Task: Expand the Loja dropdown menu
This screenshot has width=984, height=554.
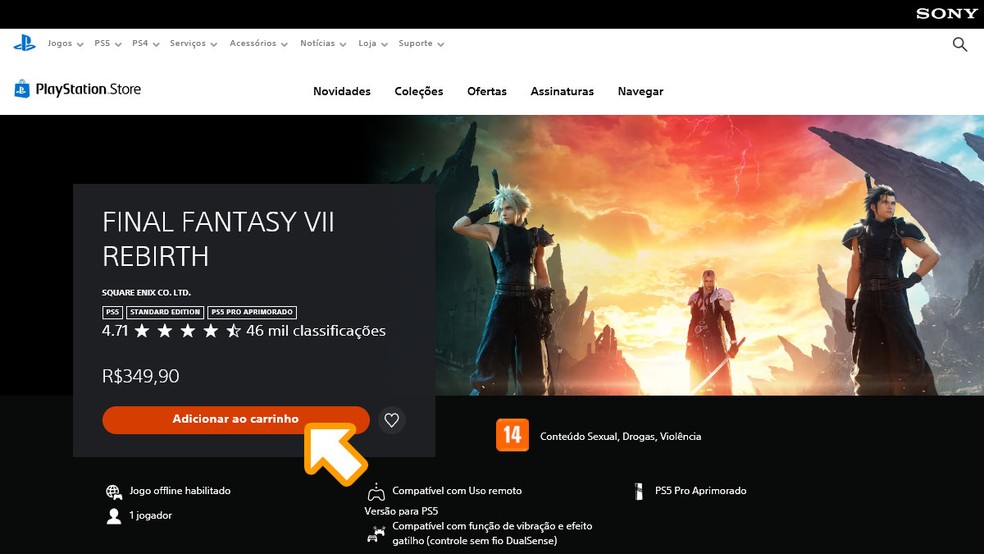Action: click(373, 43)
